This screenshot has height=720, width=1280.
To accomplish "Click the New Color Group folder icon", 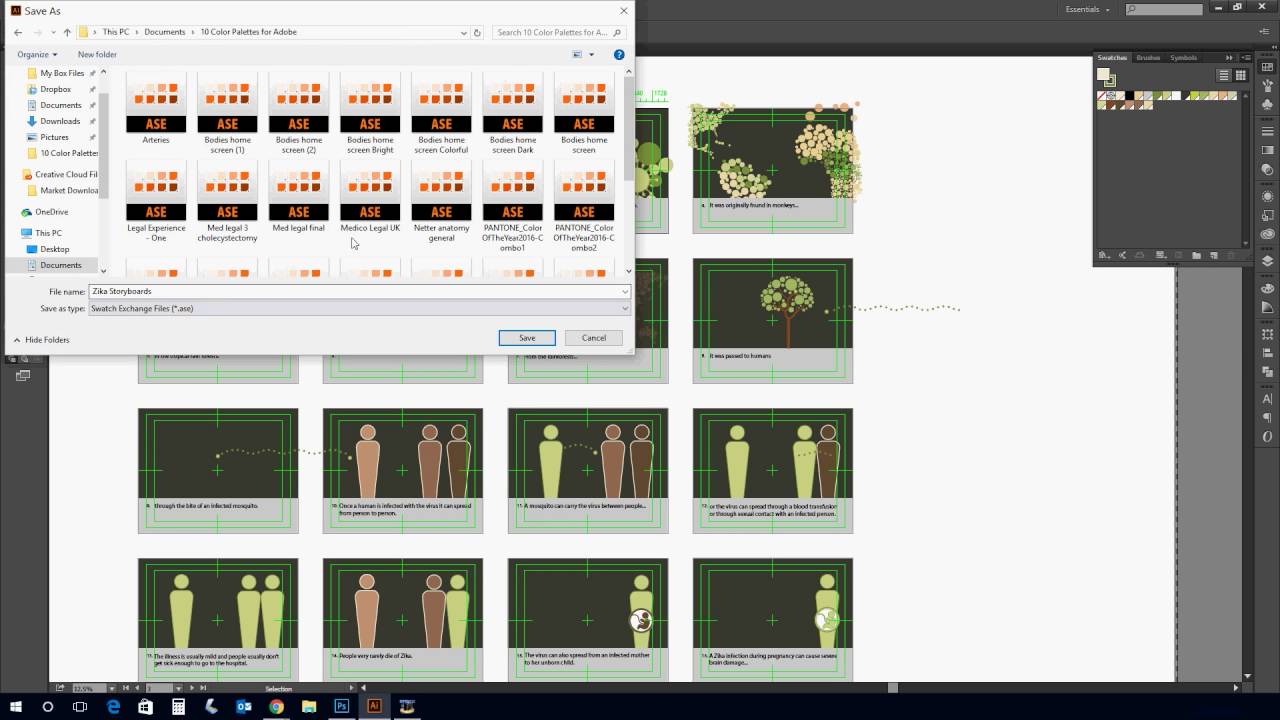I will pos(1196,255).
